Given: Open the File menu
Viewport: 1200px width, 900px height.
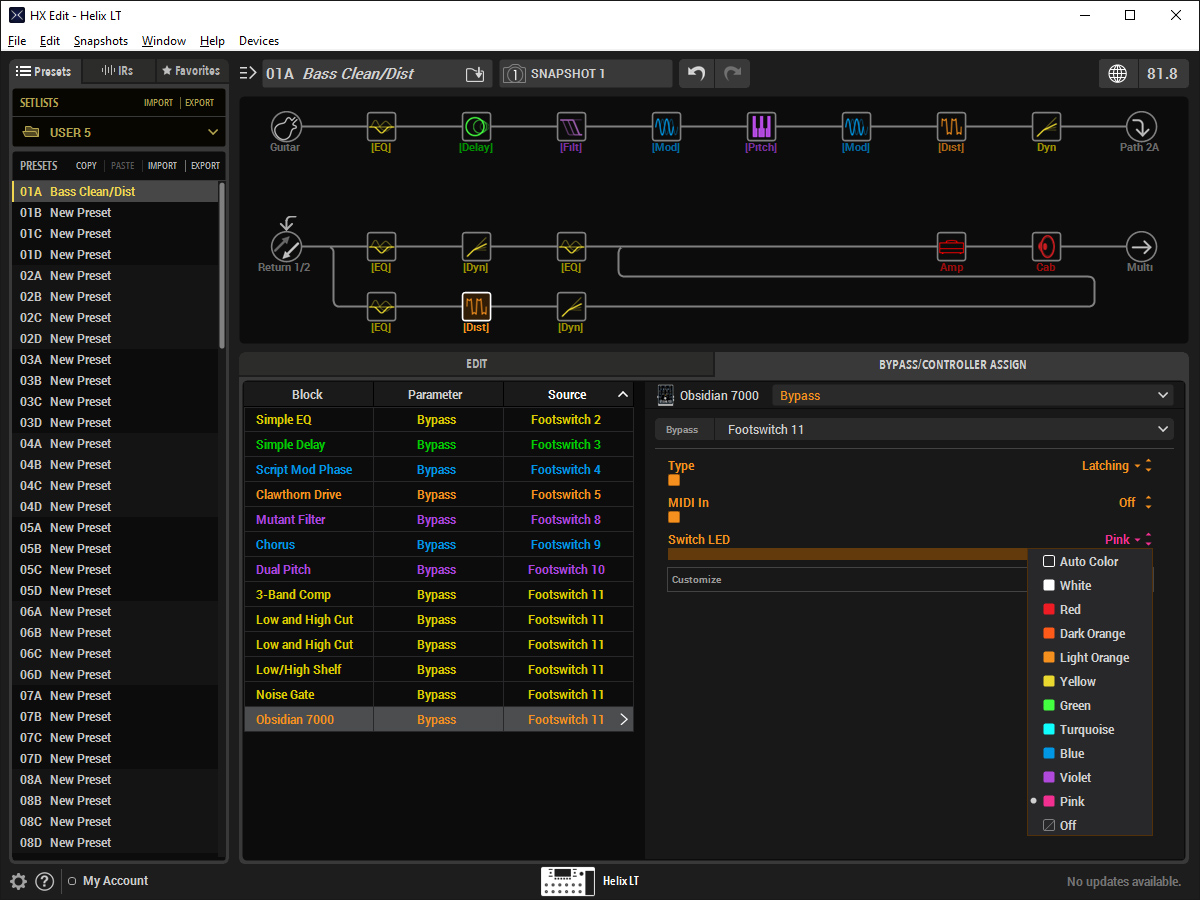Looking at the screenshot, I should click(17, 41).
